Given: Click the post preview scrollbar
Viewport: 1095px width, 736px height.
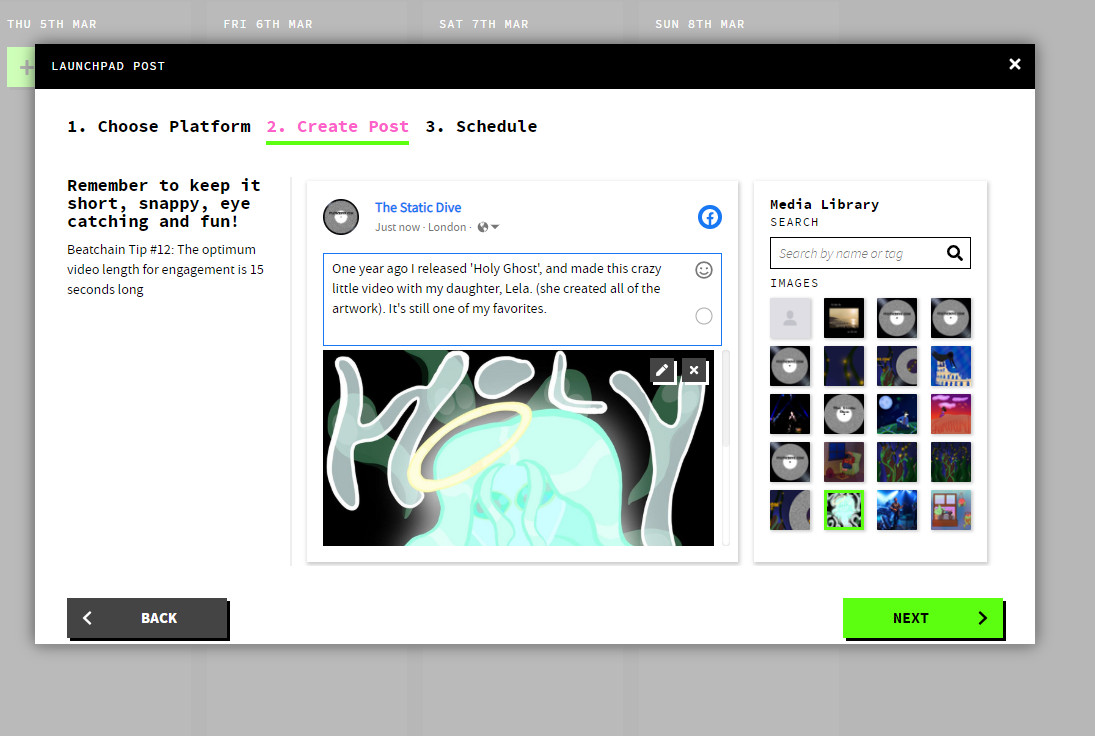Looking at the screenshot, I should point(726,398).
